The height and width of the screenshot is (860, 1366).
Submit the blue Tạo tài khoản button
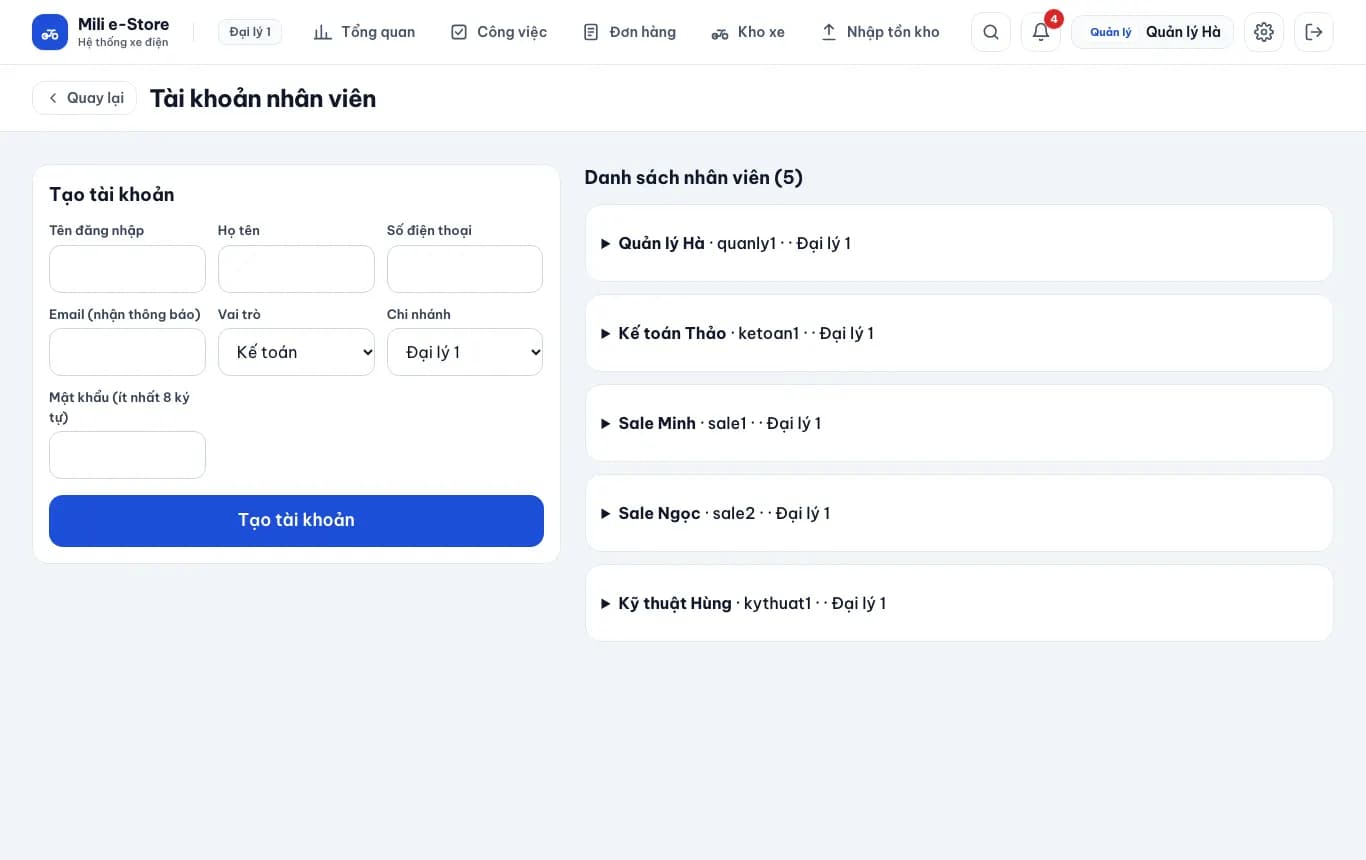tap(296, 521)
